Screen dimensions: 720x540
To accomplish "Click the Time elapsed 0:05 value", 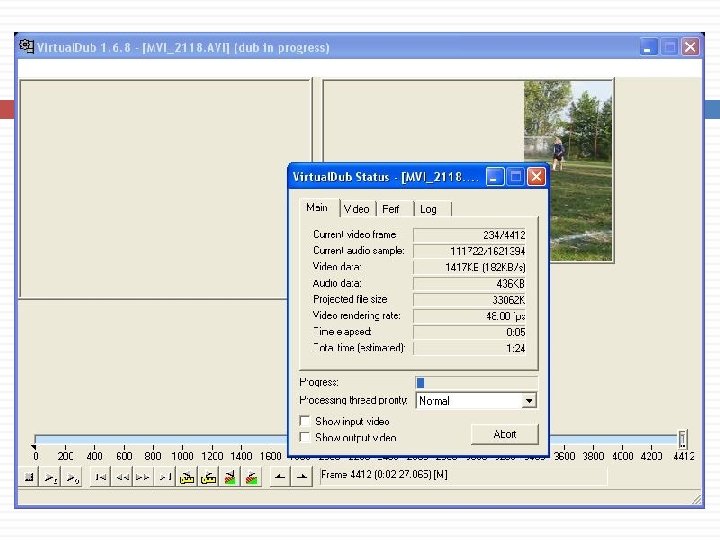I will click(469, 332).
